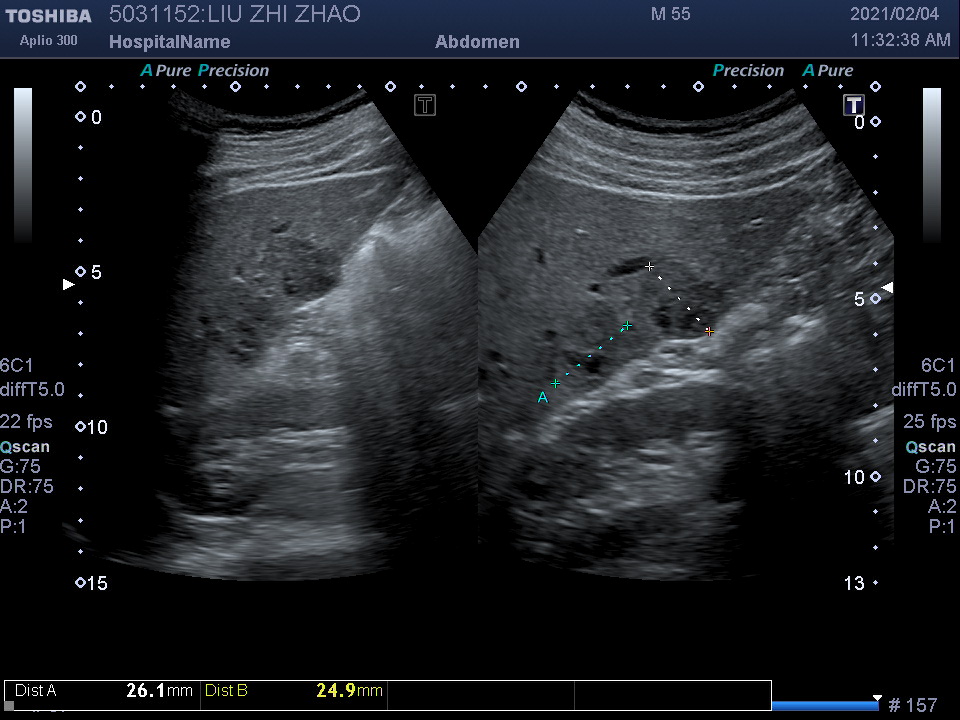Screen dimensions: 960x720
Task: Click the Pure Precision label on left image
Action: tap(204, 71)
